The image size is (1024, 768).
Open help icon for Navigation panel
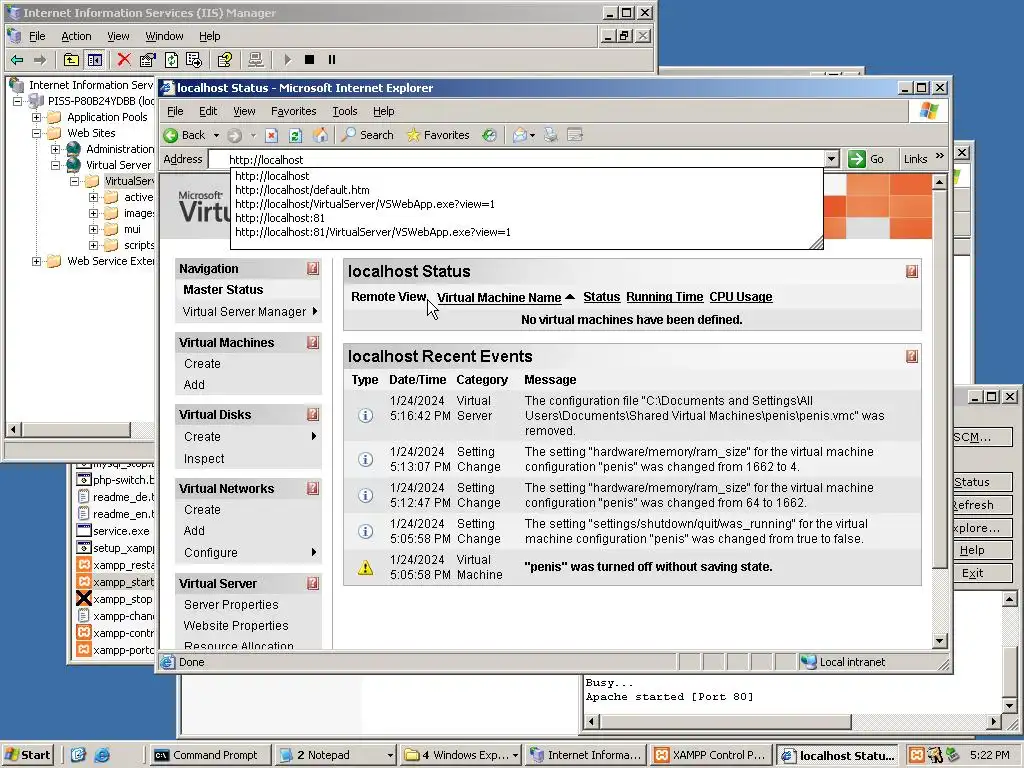pyautogui.click(x=313, y=268)
